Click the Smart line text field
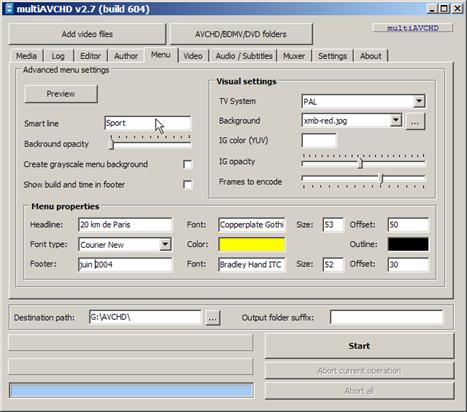The width and height of the screenshot is (467, 412). 148,123
